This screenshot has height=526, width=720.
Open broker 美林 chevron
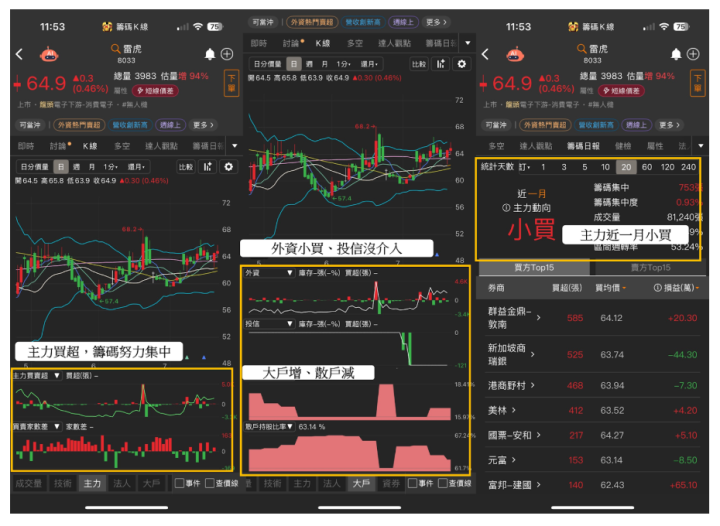pos(514,410)
